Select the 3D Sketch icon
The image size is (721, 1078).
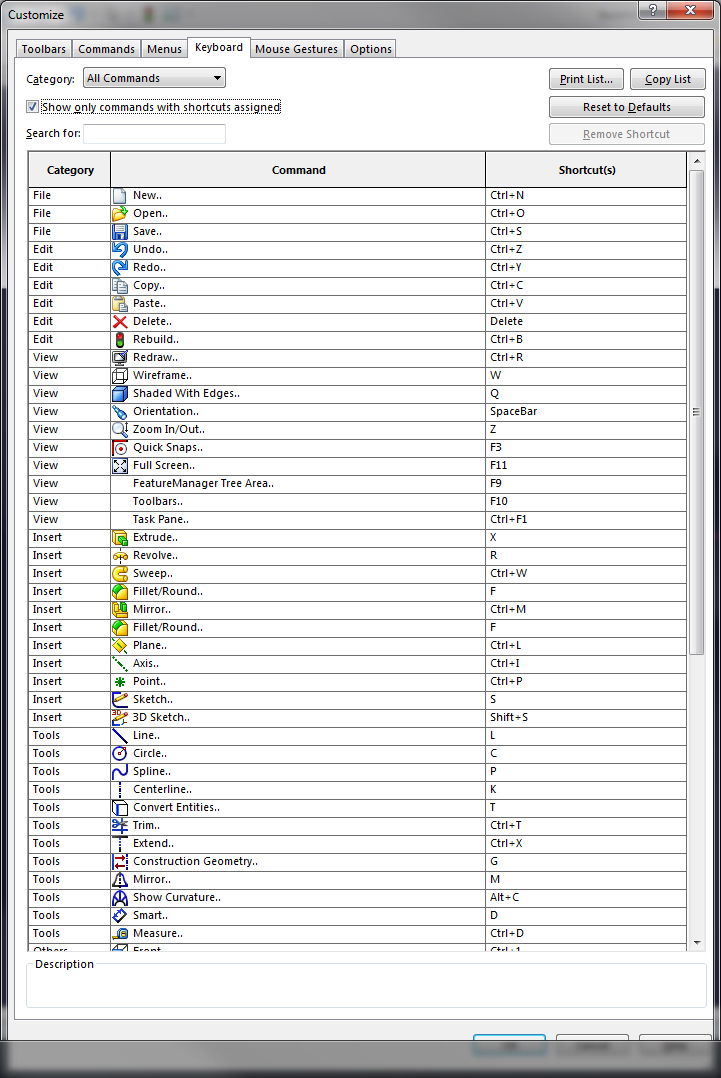pos(120,717)
